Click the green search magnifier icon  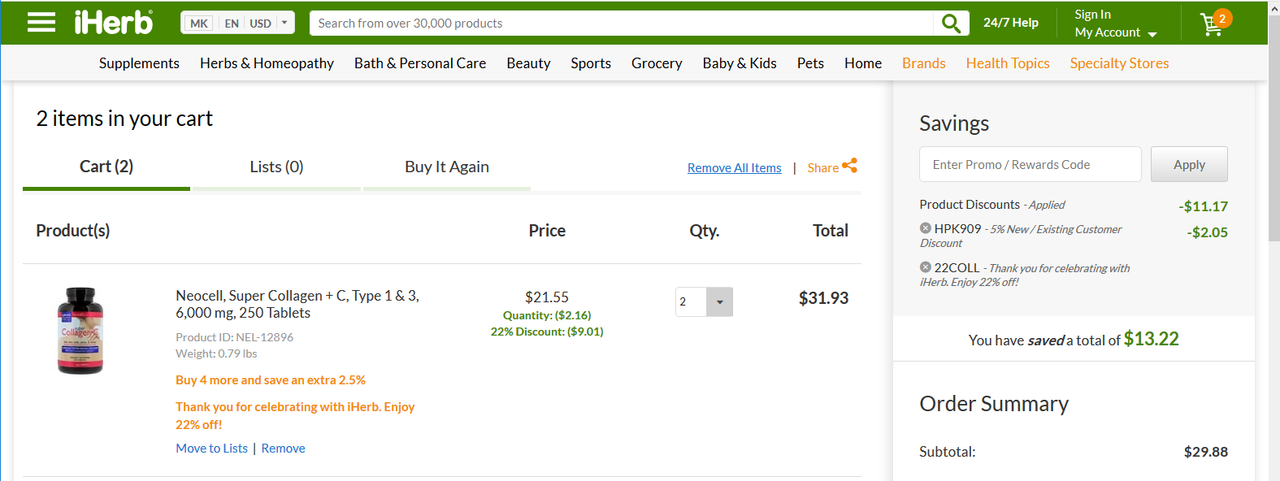pos(951,23)
